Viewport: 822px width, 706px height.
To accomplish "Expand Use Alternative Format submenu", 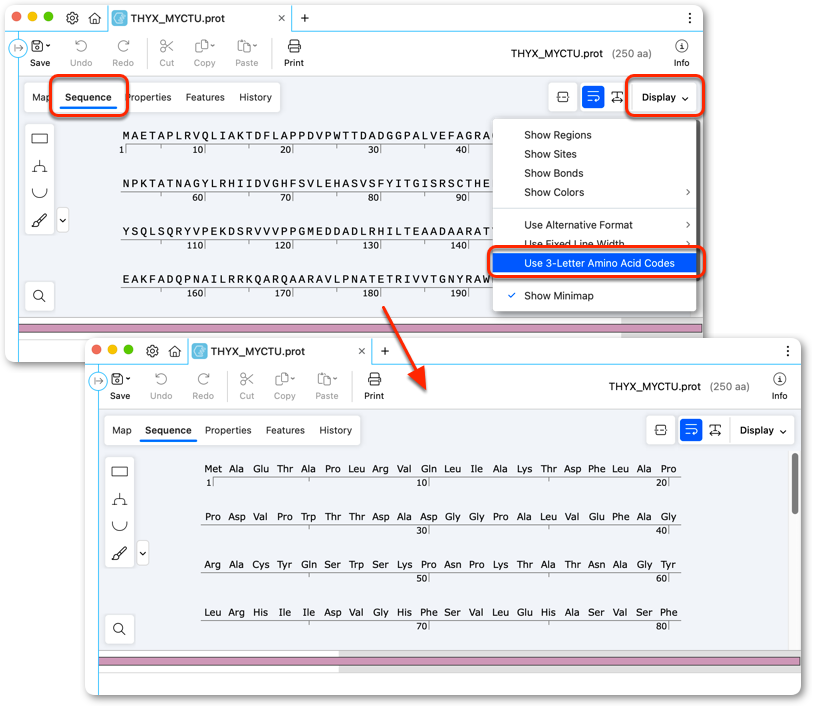I will pyautogui.click(x=594, y=225).
